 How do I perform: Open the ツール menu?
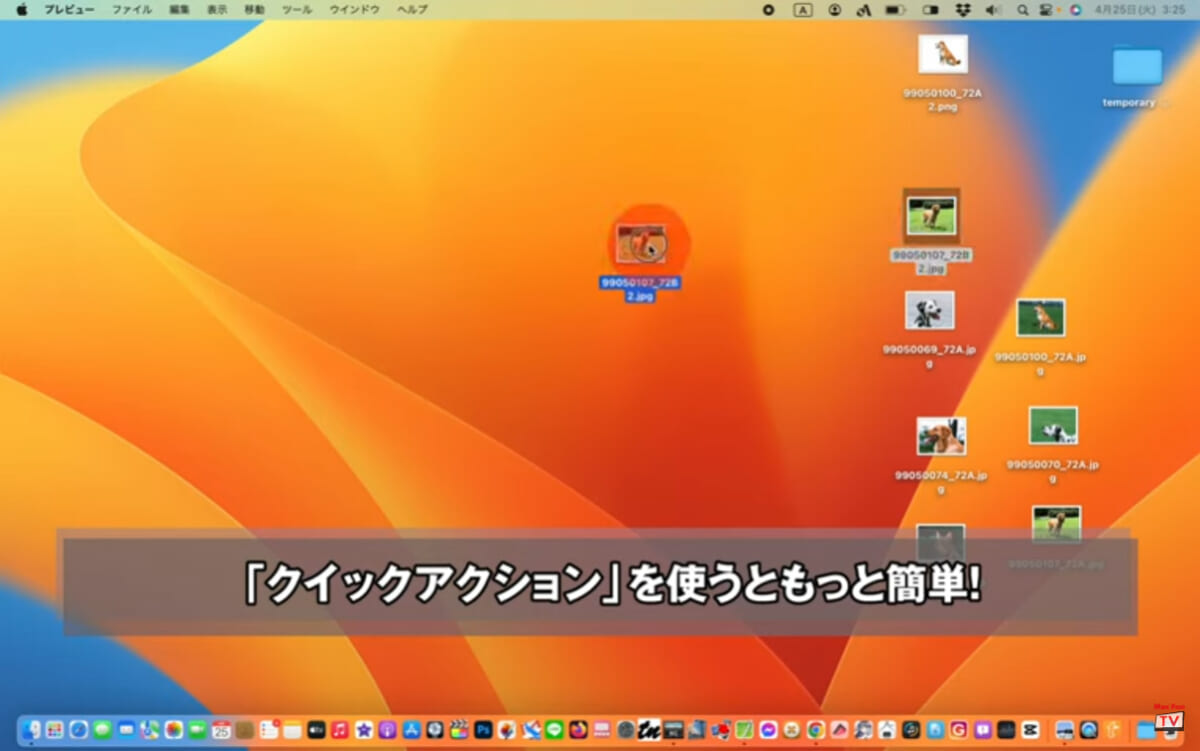tap(297, 9)
